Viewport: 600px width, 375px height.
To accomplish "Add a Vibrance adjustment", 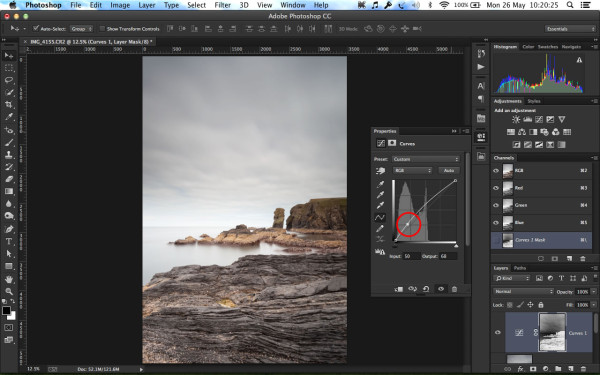I will (x=561, y=119).
